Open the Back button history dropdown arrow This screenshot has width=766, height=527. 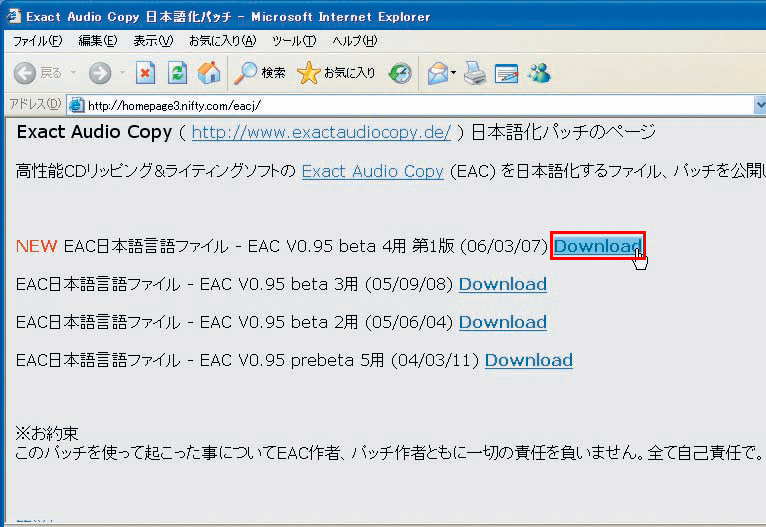[73, 73]
